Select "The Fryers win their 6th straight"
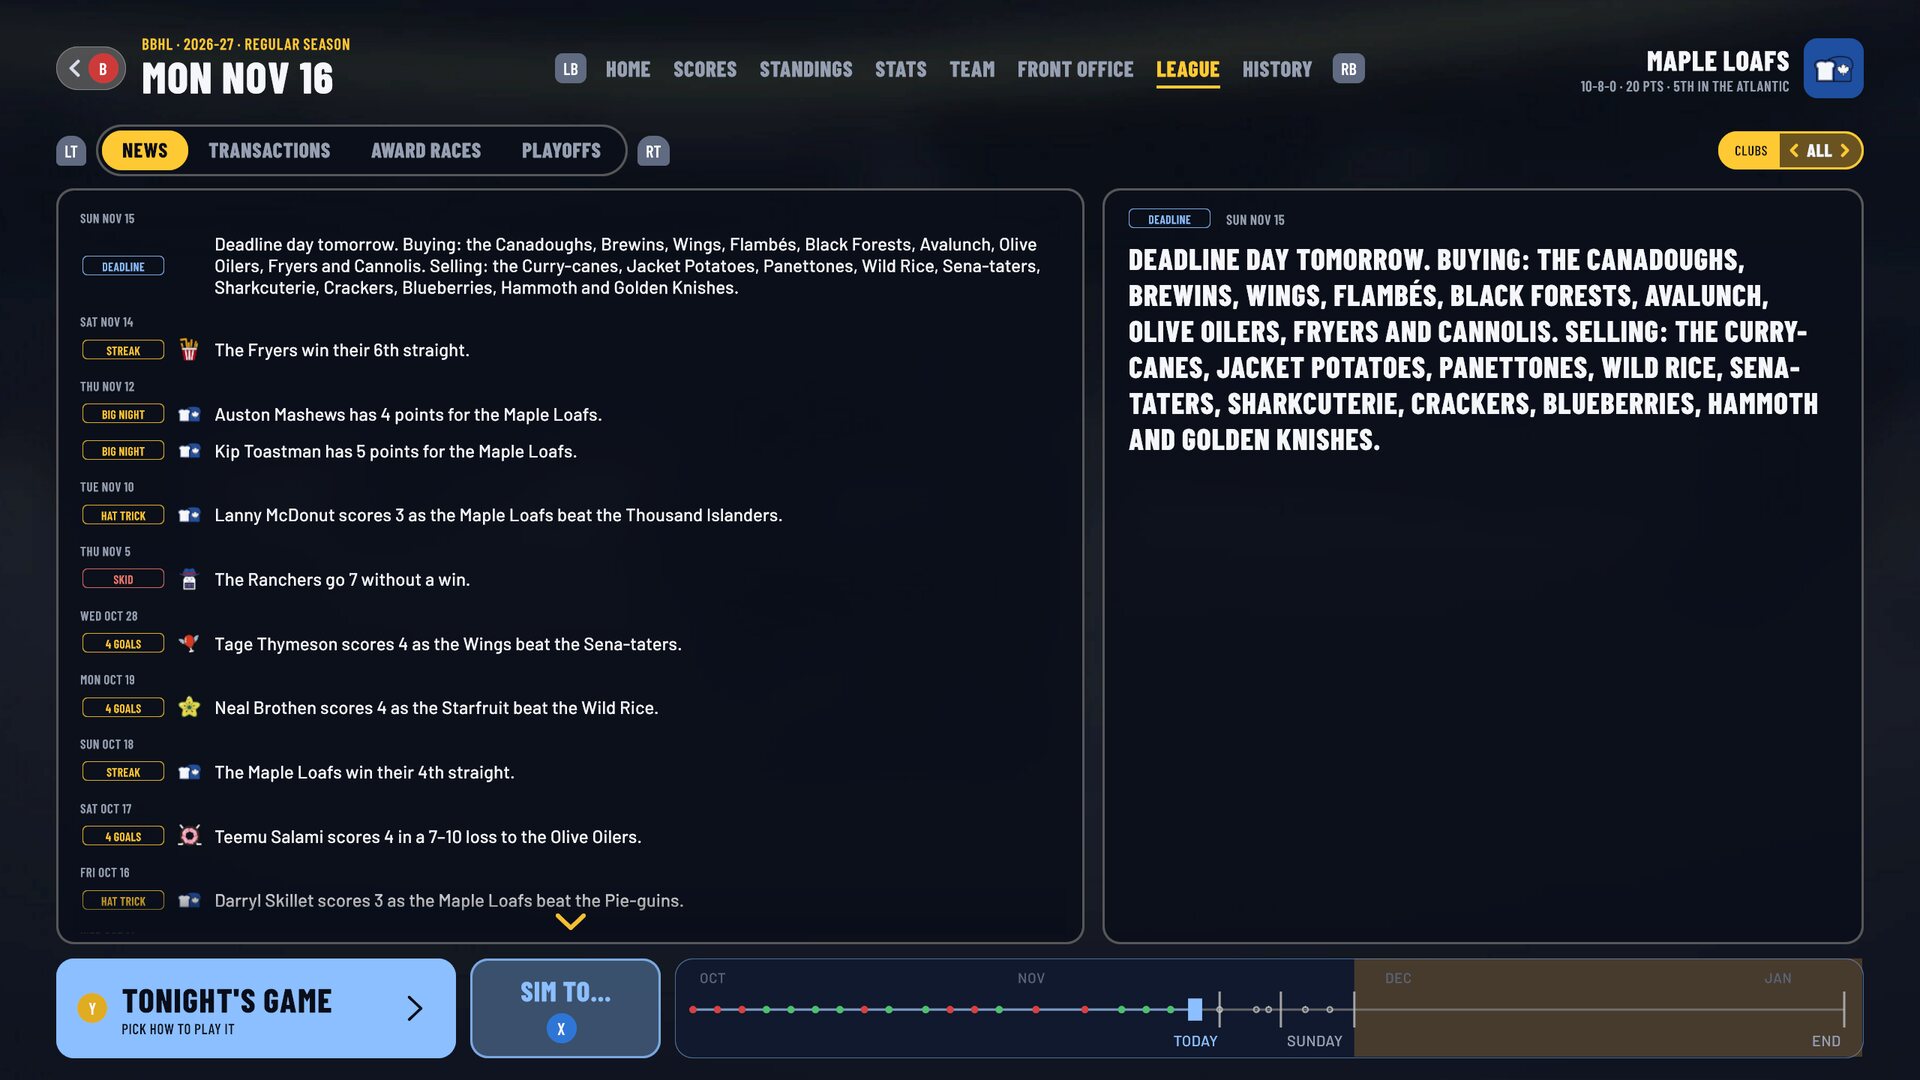The width and height of the screenshot is (1920, 1080). pyautogui.click(x=570, y=350)
